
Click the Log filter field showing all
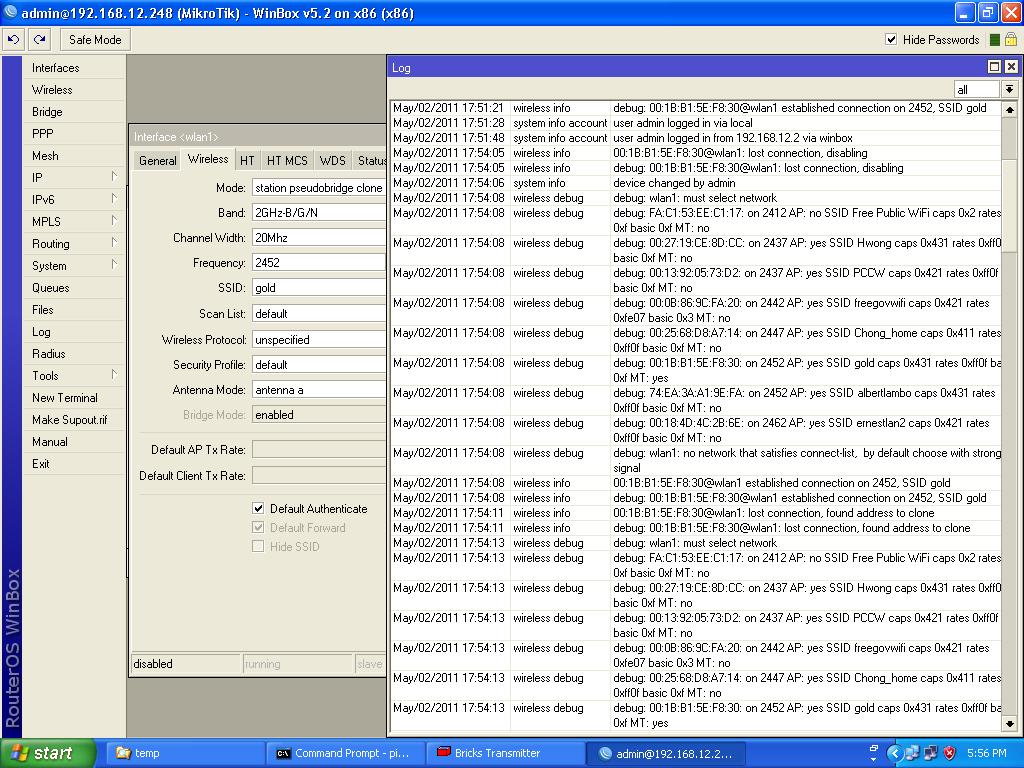pos(976,89)
